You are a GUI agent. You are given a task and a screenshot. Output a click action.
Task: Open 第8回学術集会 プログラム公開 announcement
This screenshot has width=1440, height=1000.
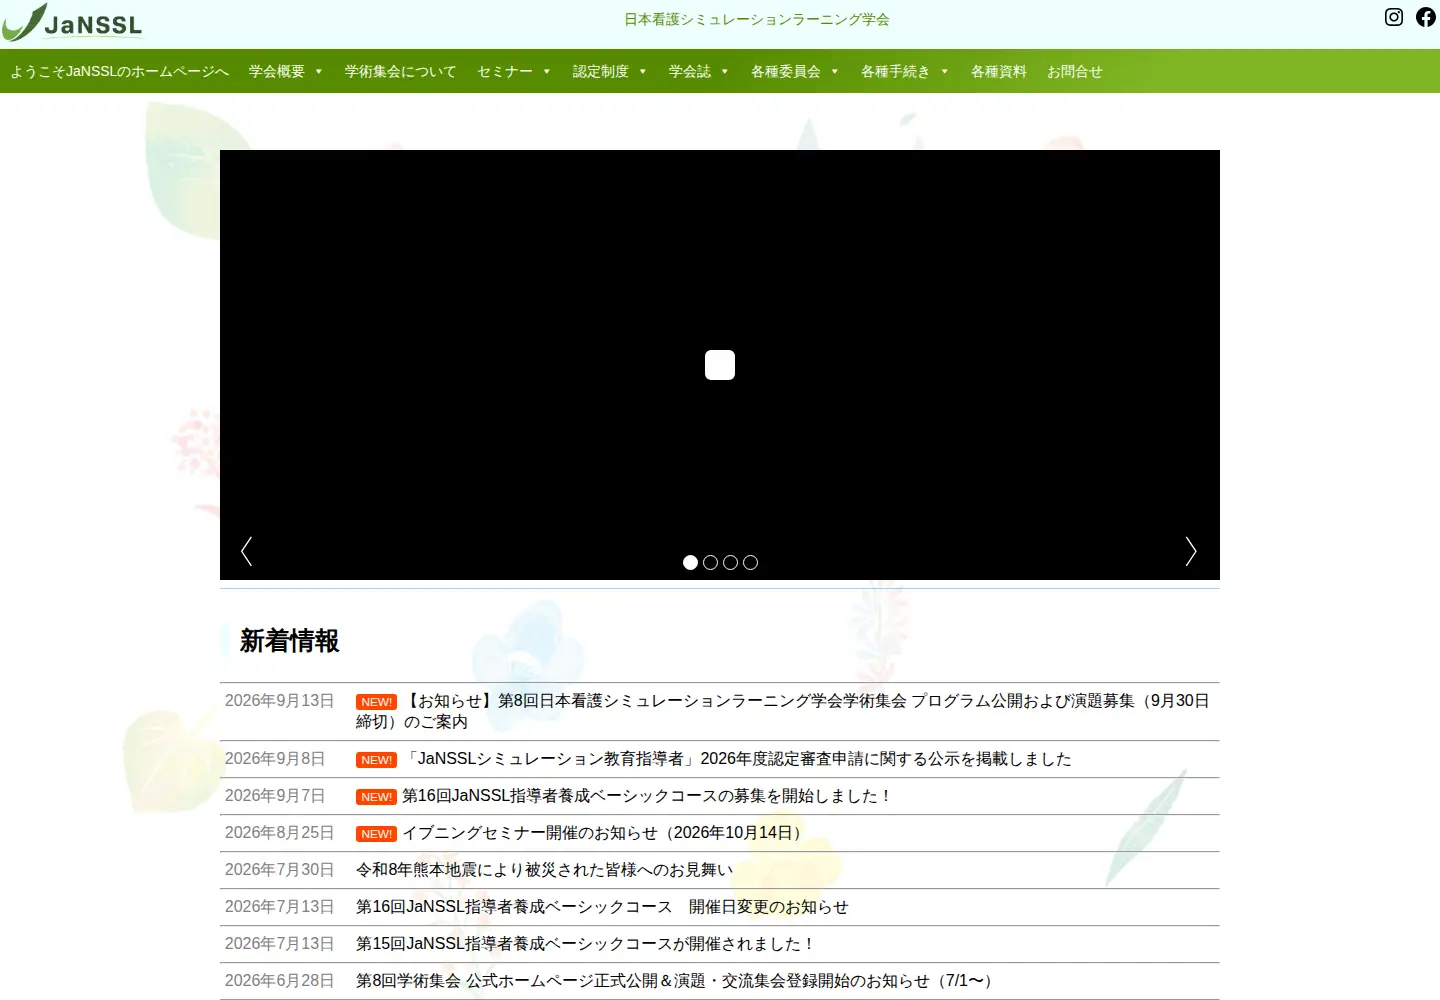pos(783,711)
